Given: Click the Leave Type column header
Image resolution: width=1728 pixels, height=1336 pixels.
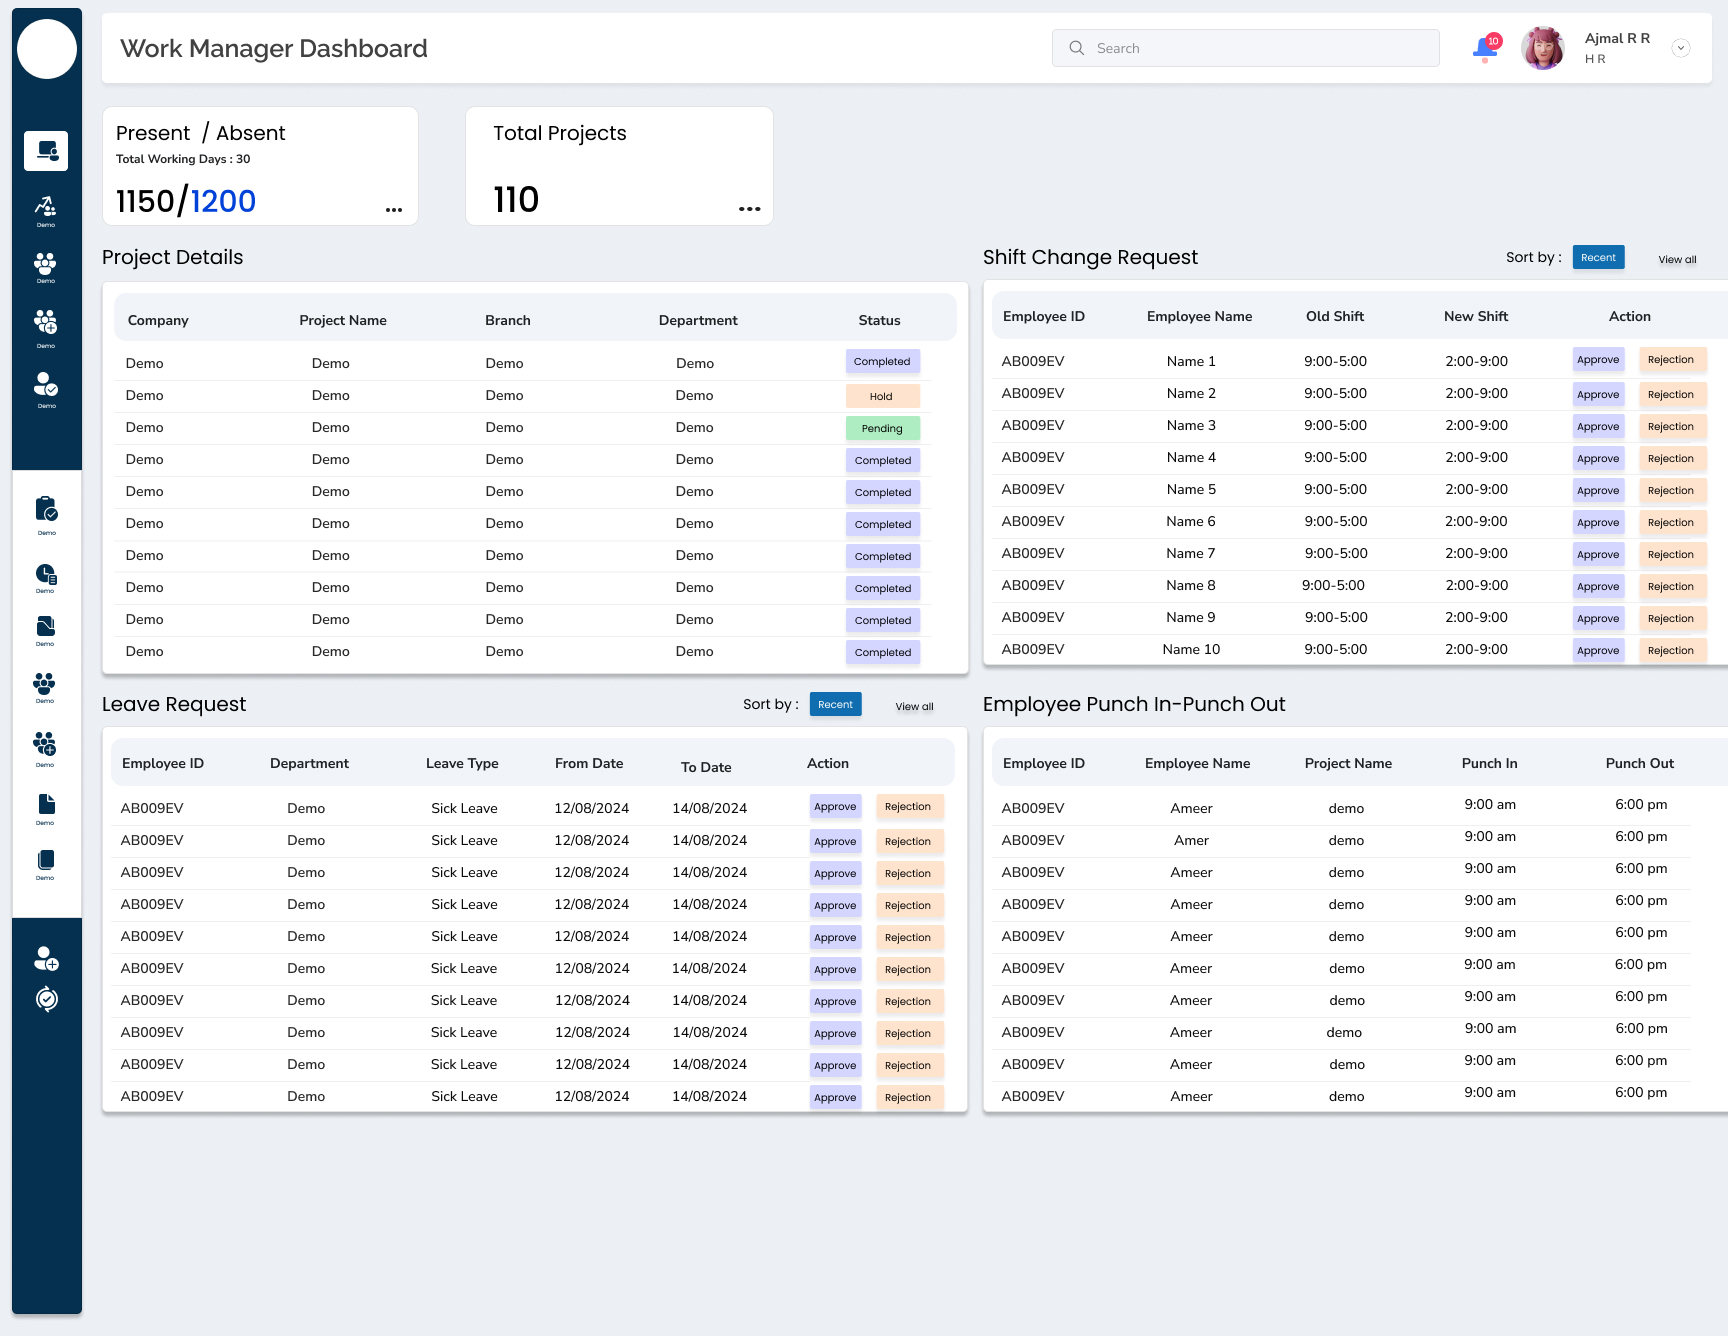Looking at the screenshot, I should [462, 763].
